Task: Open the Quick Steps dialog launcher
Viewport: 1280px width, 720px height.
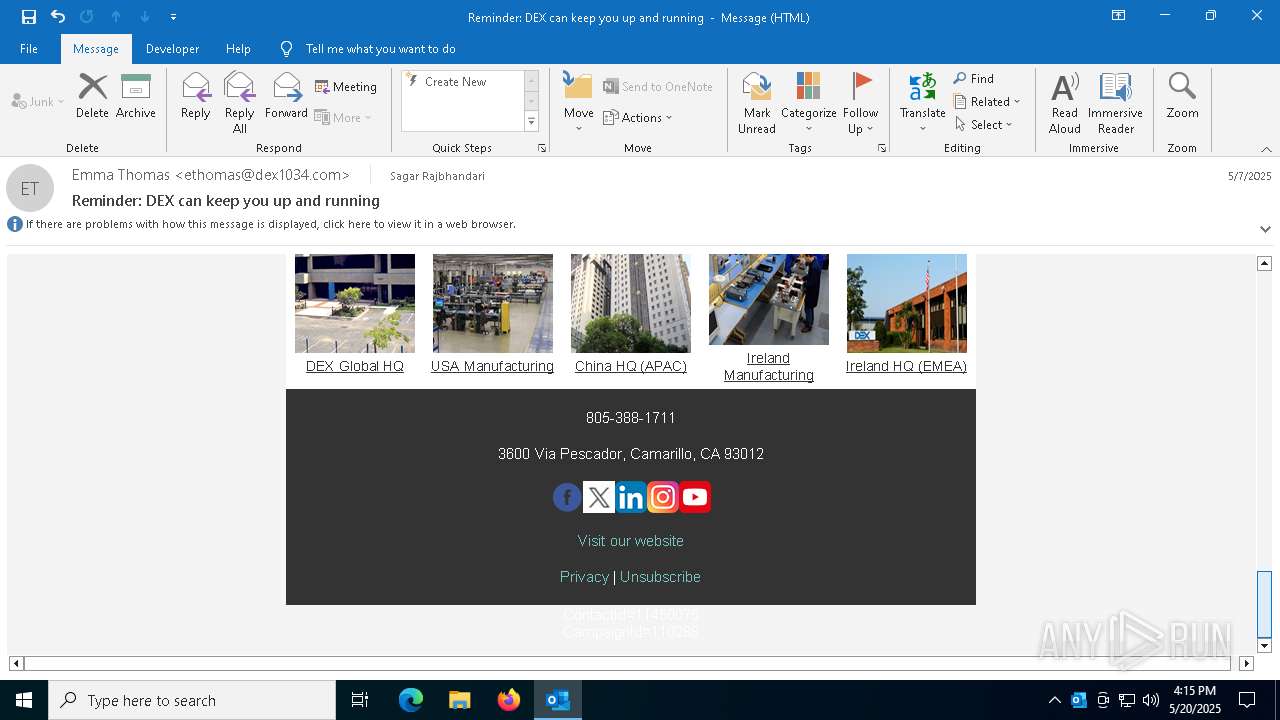Action: pyautogui.click(x=542, y=148)
